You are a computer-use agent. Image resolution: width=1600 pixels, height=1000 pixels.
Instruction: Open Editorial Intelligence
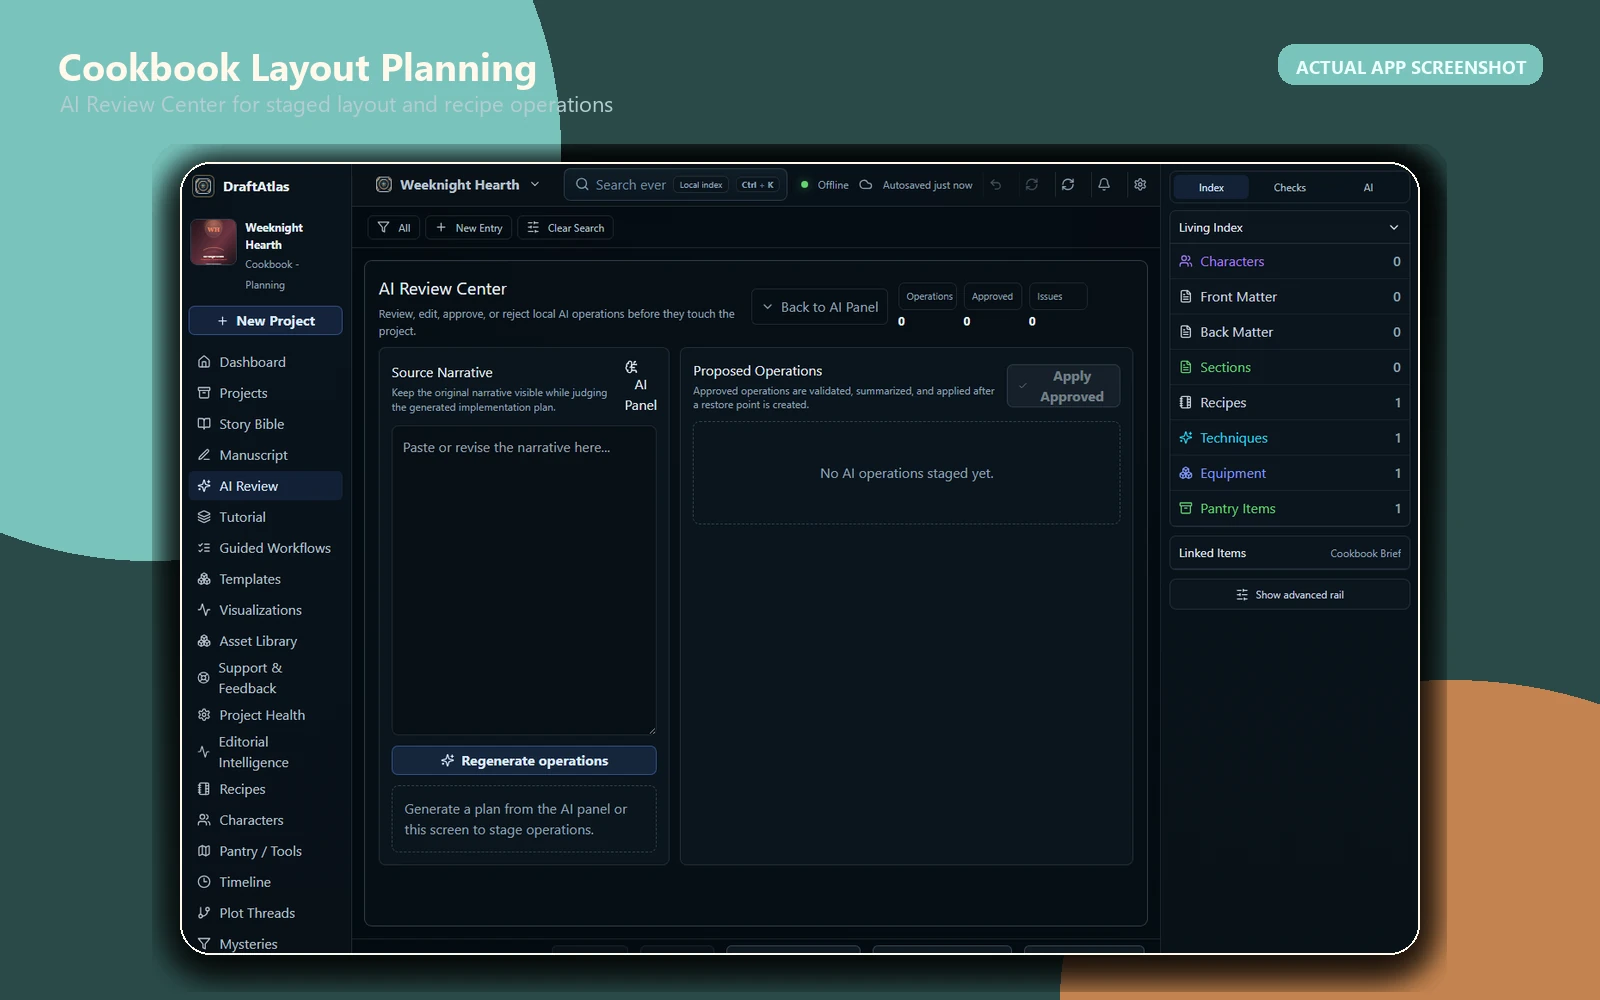click(265, 752)
